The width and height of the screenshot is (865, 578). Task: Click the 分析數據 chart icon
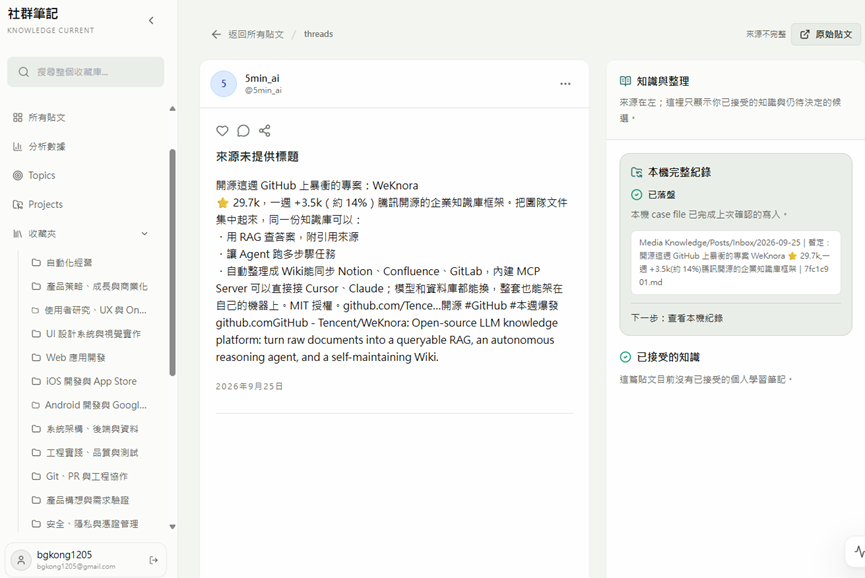pos(18,147)
